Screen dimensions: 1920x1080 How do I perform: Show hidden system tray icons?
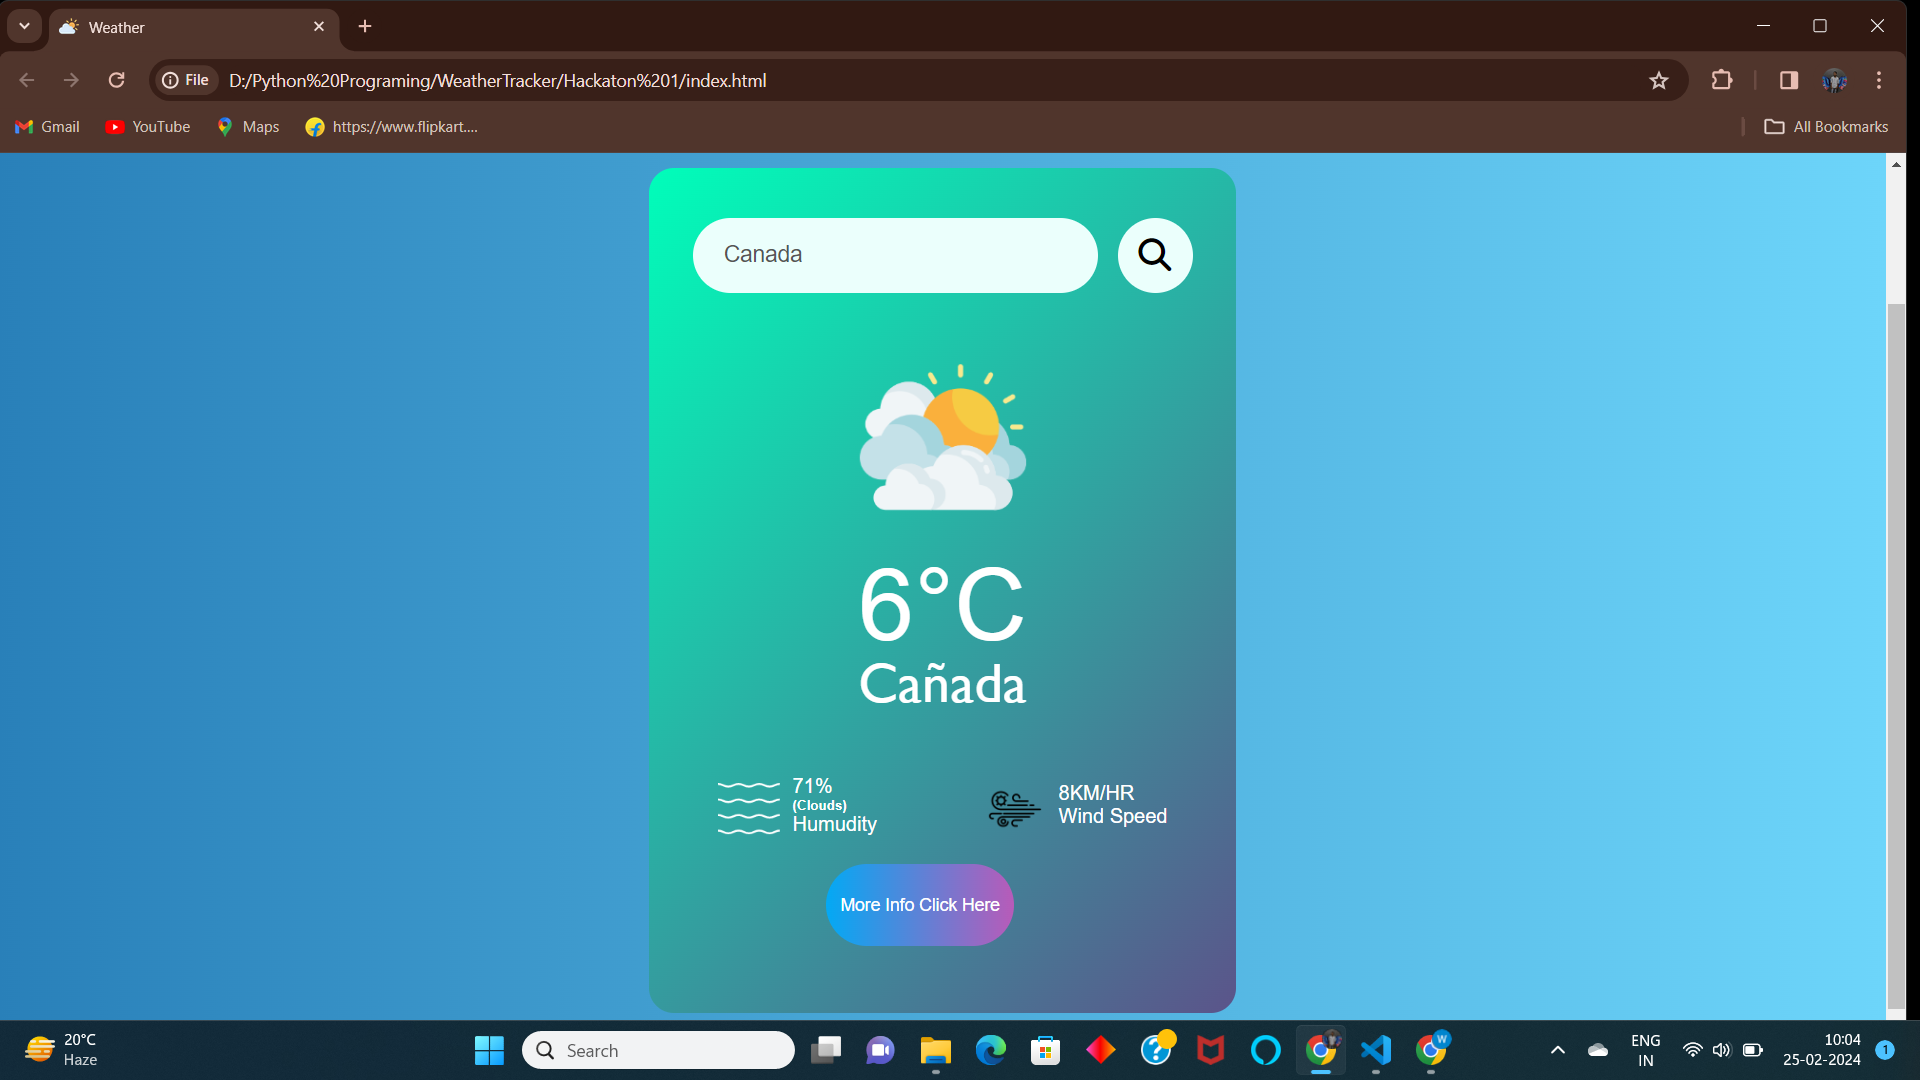[x=1557, y=1050]
